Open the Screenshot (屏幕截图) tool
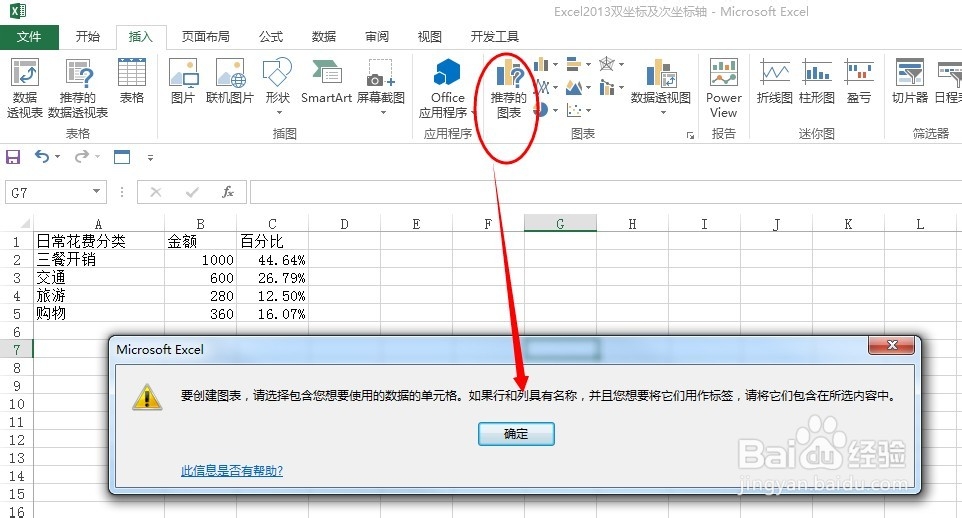962x518 pixels. (380, 86)
